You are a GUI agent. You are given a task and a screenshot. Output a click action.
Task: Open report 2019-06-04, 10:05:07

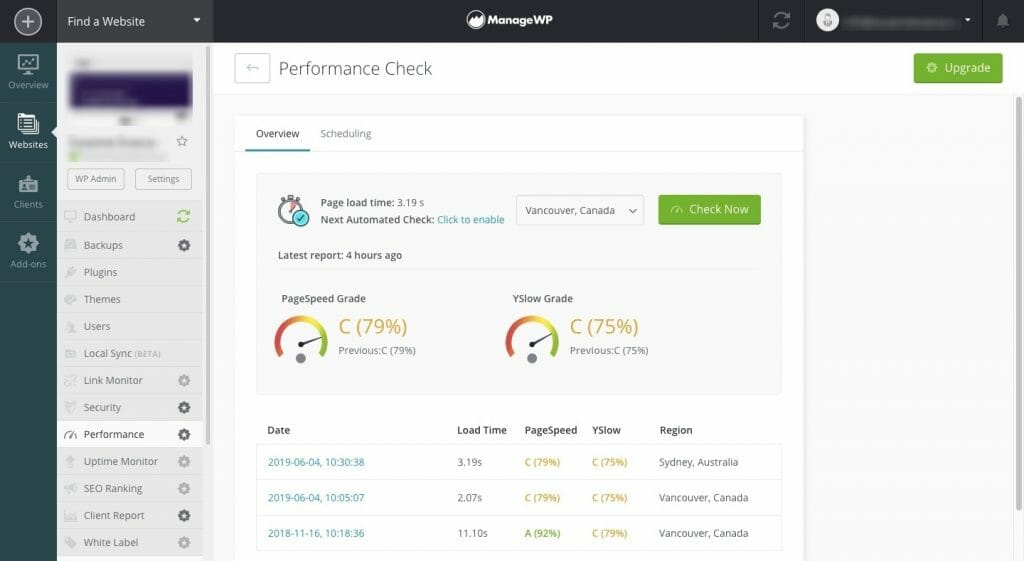tap(316, 498)
